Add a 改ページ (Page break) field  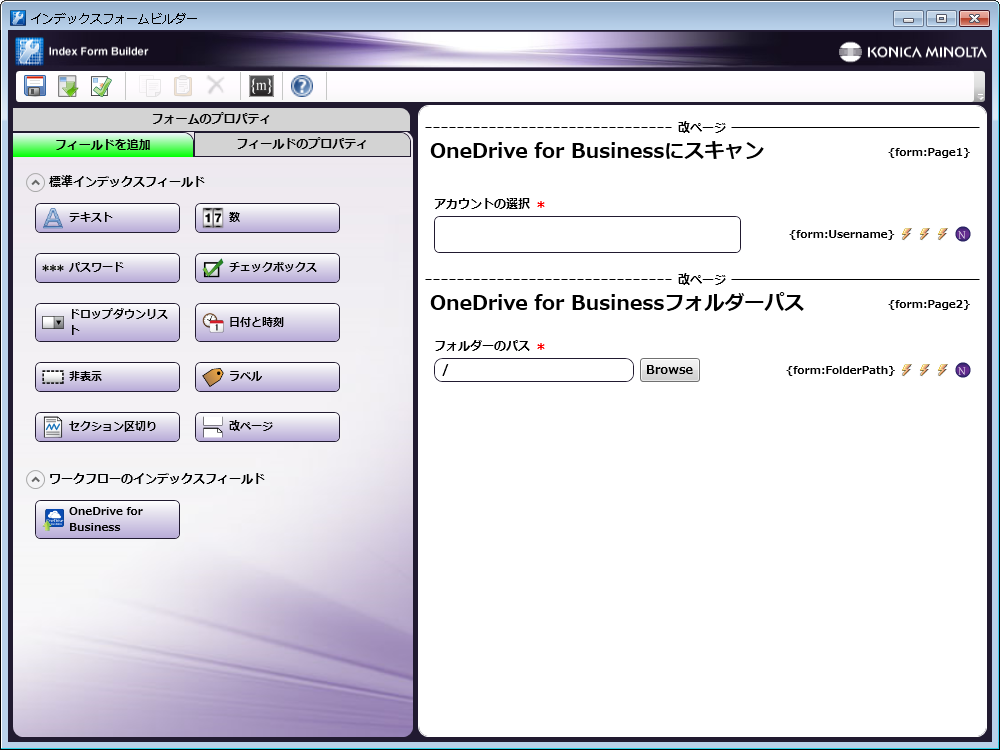coord(267,427)
